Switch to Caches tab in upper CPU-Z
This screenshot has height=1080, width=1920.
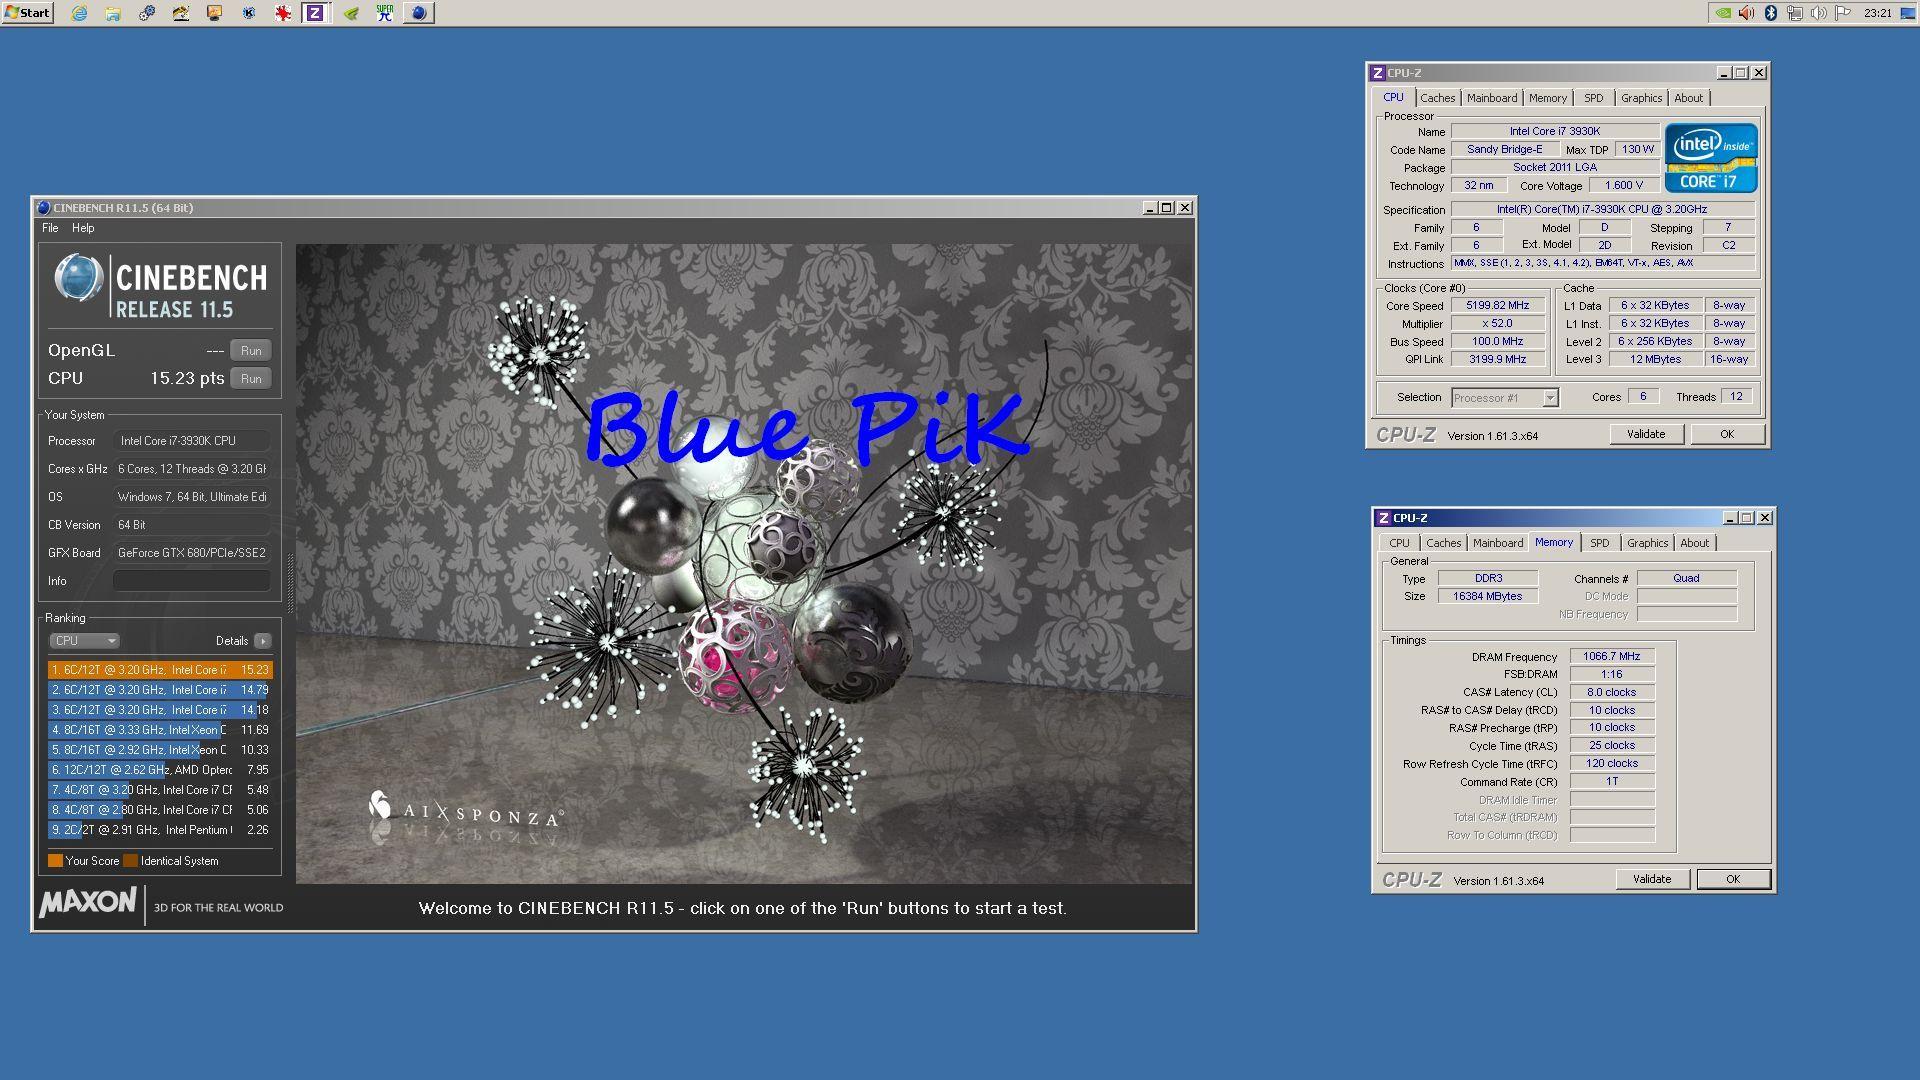click(x=1437, y=98)
